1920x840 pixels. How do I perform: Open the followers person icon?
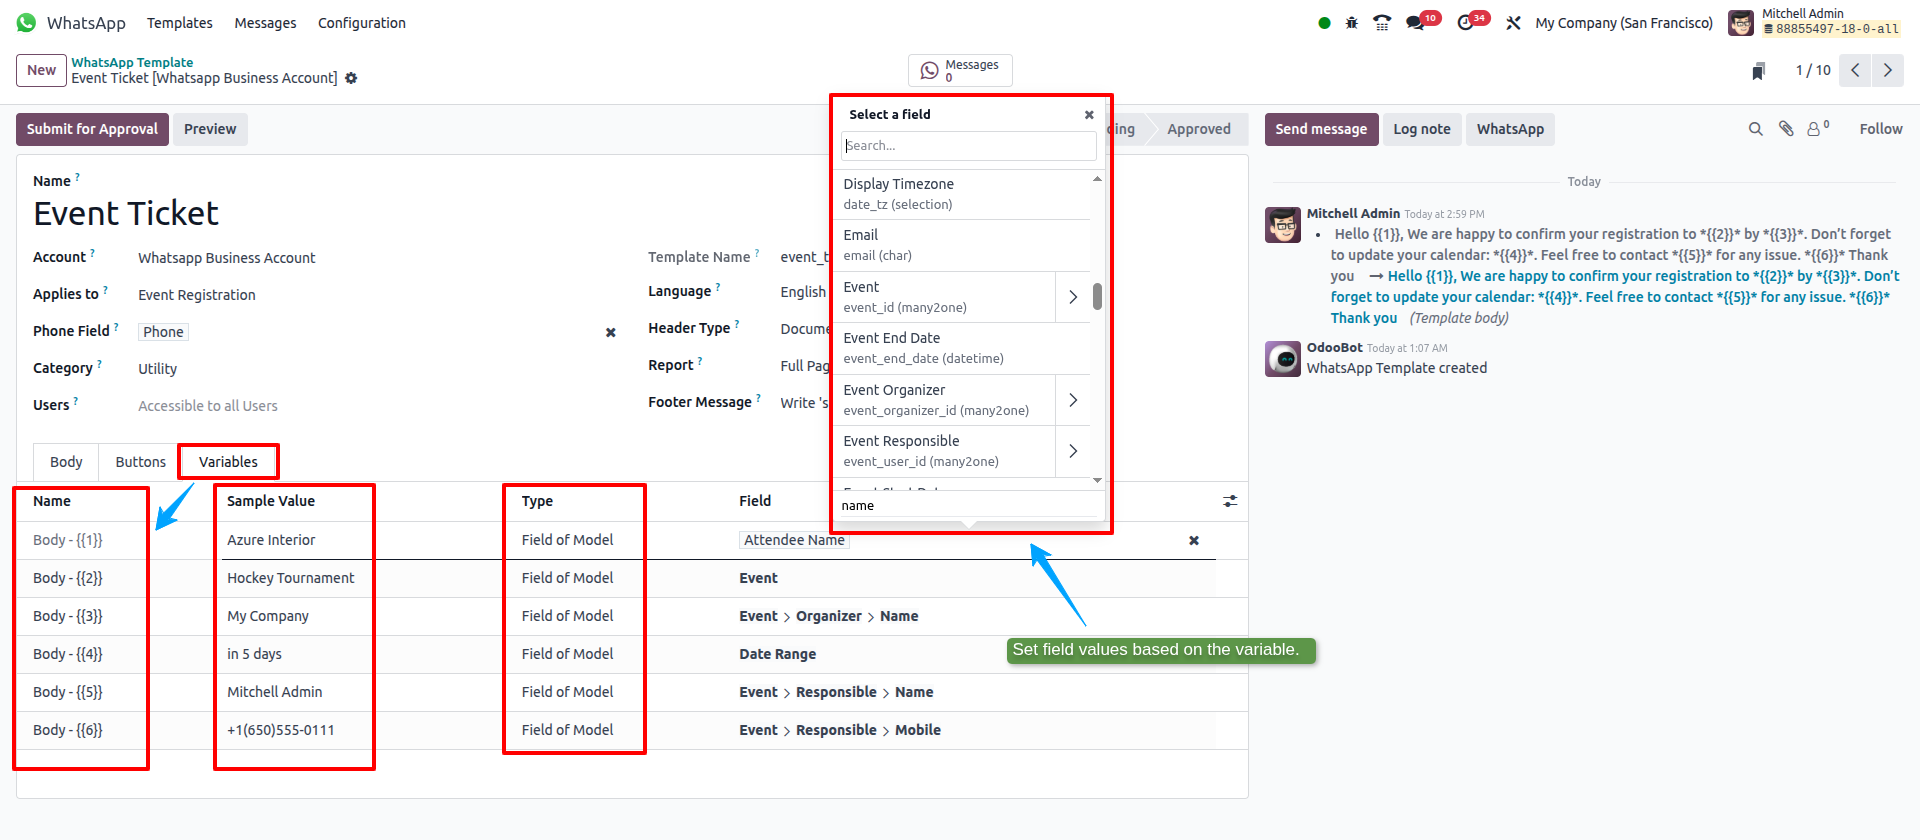[1815, 129]
